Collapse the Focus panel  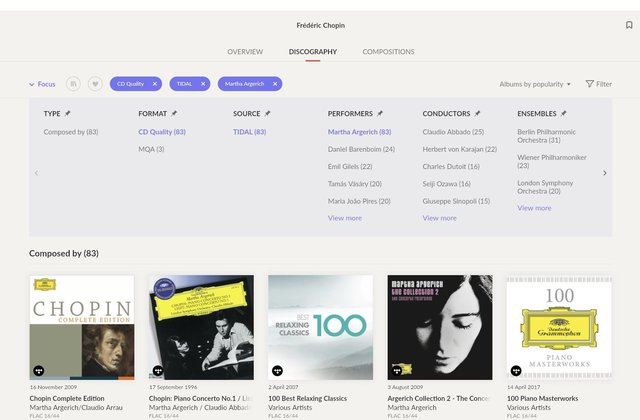42,84
